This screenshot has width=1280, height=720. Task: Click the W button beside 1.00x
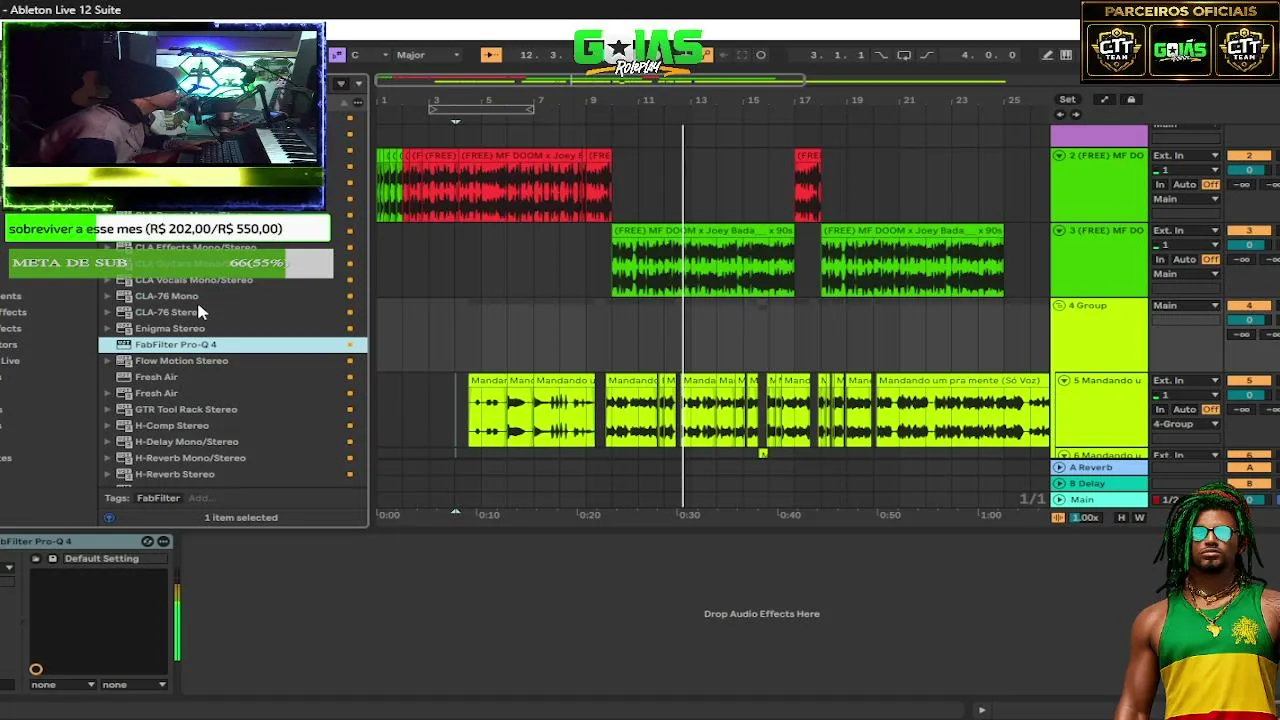point(1139,517)
